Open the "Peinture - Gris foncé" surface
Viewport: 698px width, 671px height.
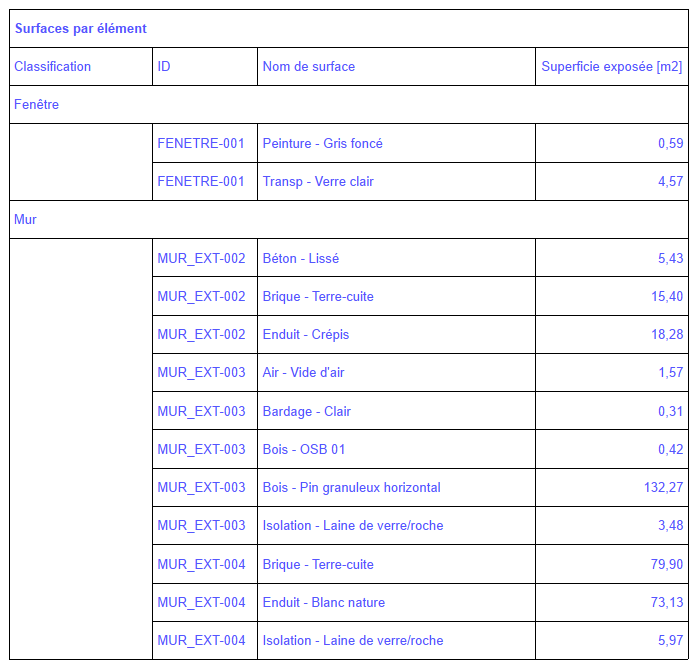tap(322, 144)
